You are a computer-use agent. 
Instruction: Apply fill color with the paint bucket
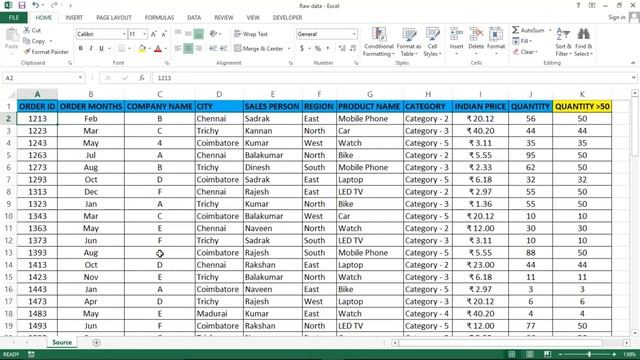[142, 49]
